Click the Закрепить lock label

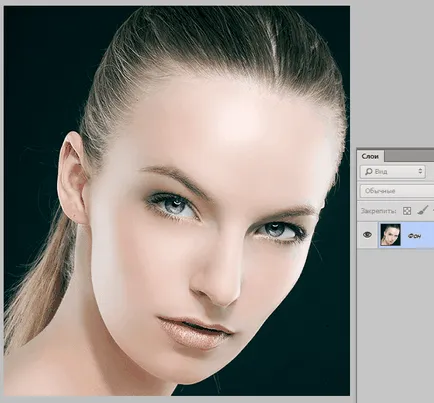point(378,211)
